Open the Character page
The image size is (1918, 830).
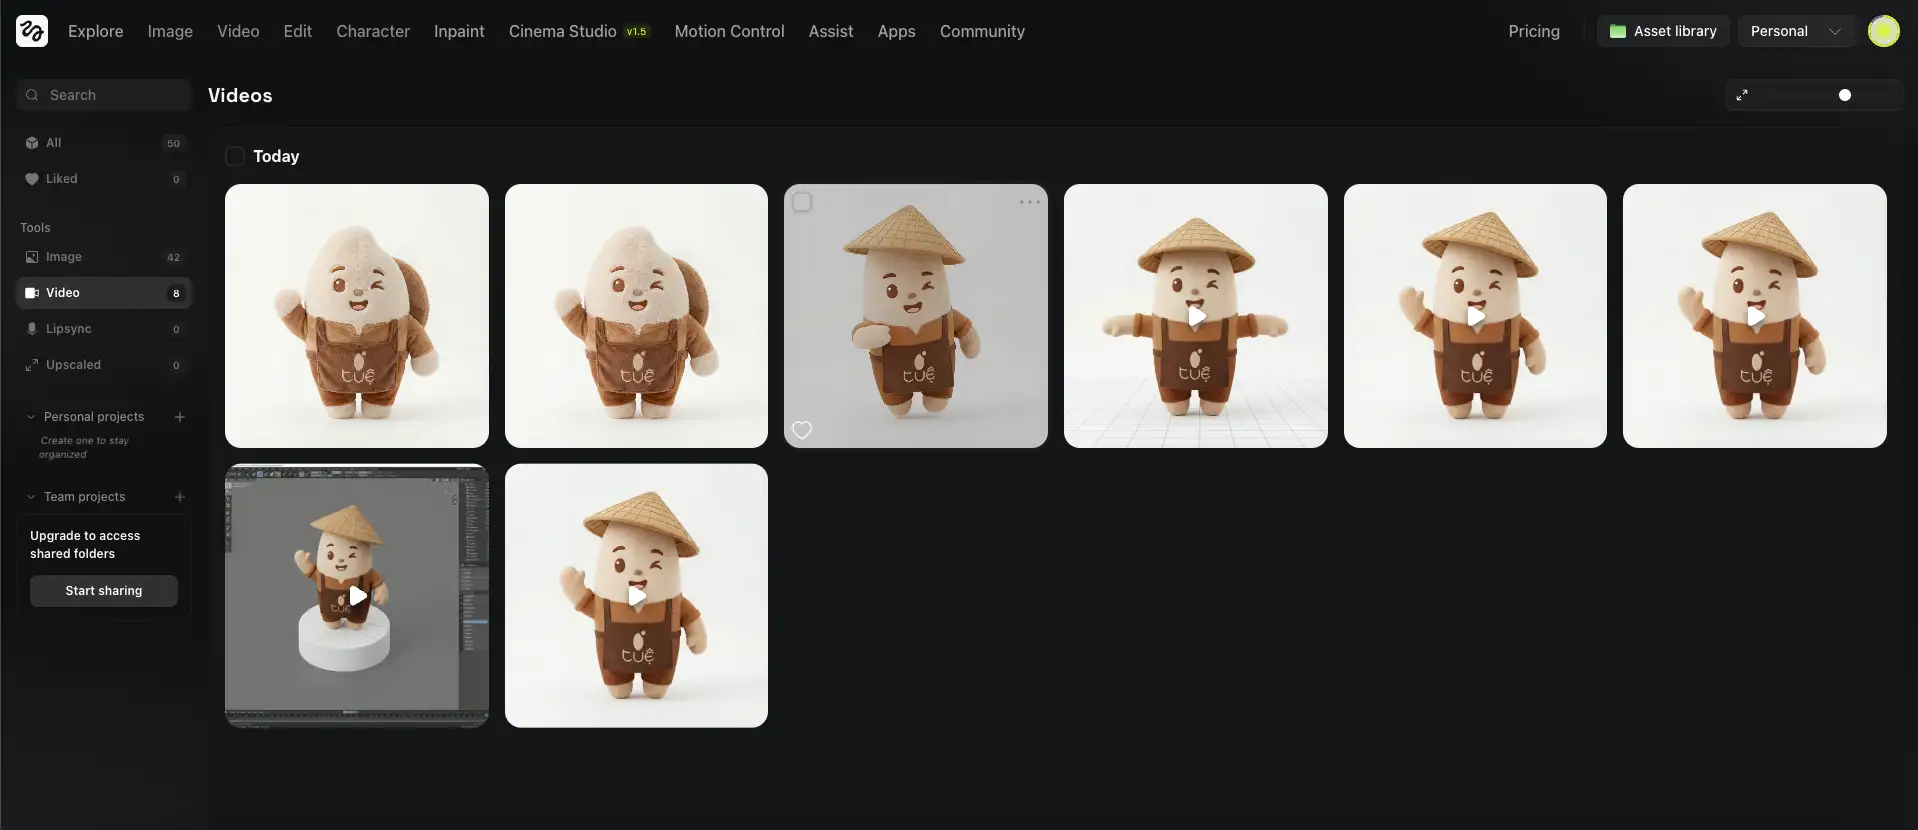373,31
